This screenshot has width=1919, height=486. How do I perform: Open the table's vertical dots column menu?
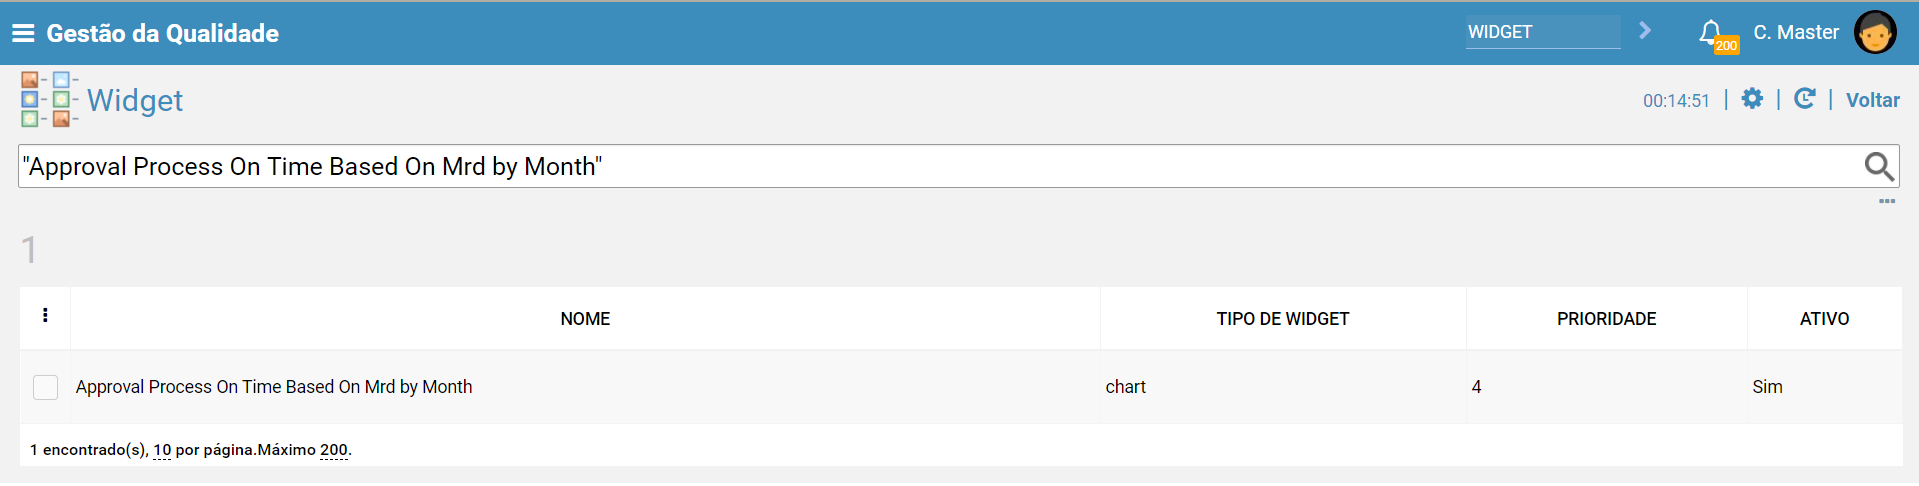tap(45, 316)
